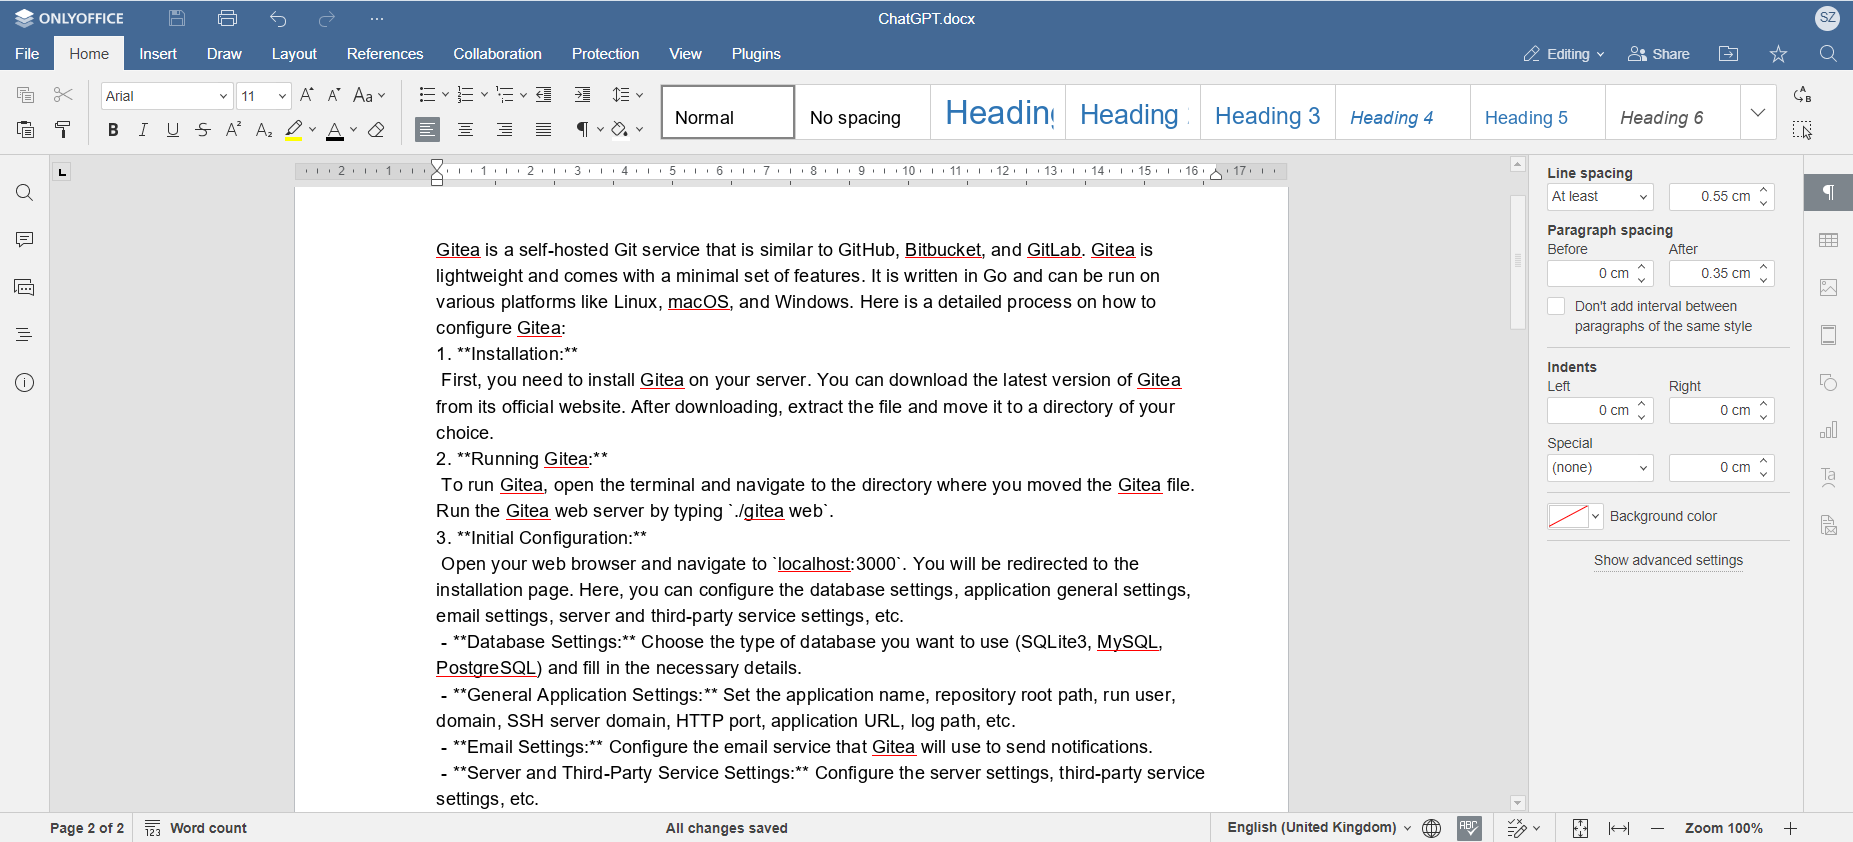Viewport: 1853px width, 842px height.
Task: Switch to the Collaboration tab
Action: (x=497, y=54)
